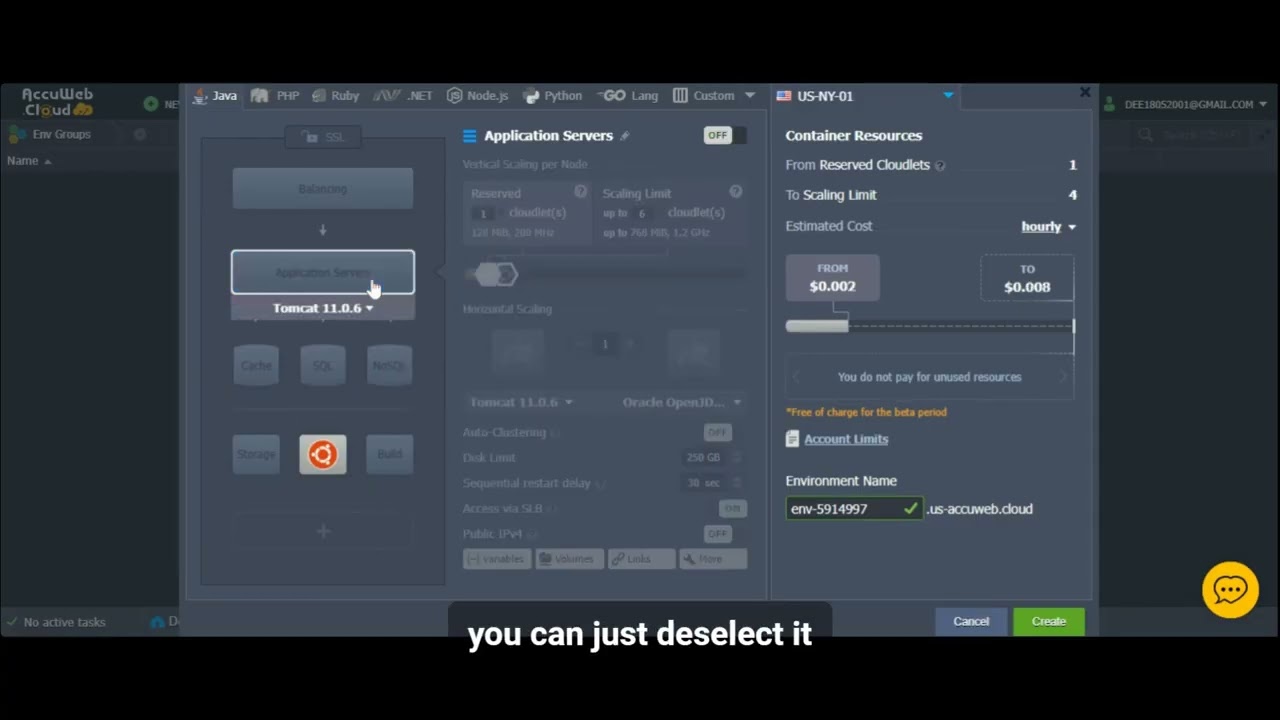Open the Tomcat 11.0.6 dropdown under block
Viewport: 1280px width, 720px height.
[323, 308]
